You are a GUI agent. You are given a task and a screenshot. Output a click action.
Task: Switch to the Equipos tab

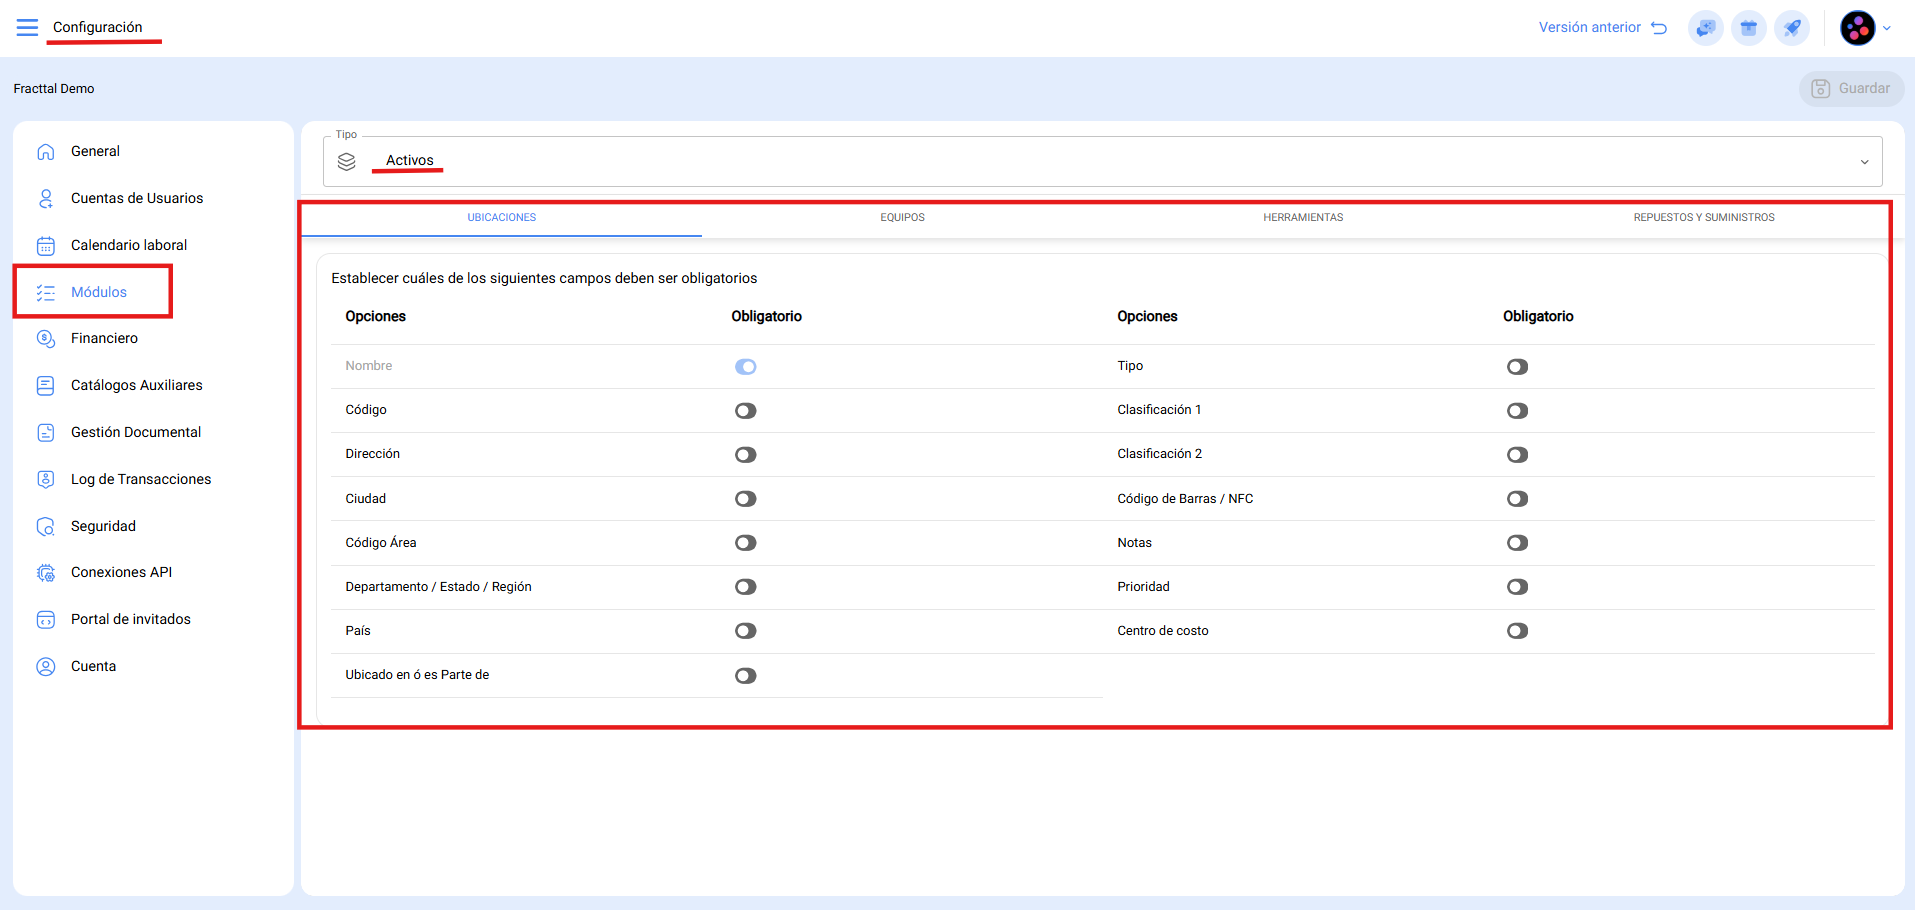click(902, 218)
